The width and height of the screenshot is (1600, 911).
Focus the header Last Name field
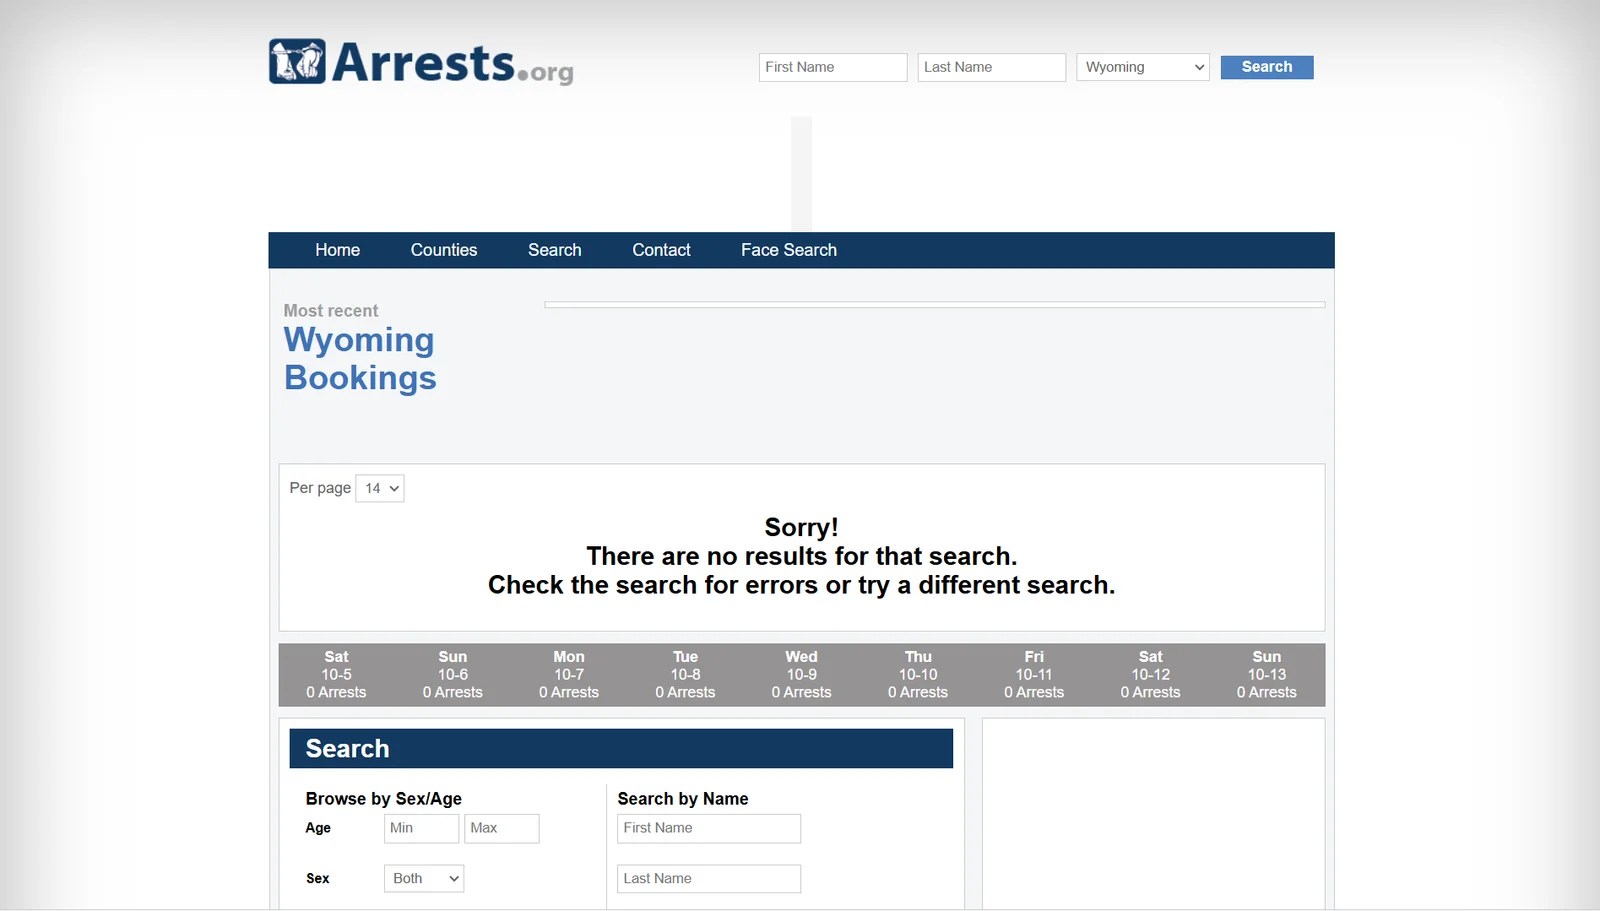(992, 67)
